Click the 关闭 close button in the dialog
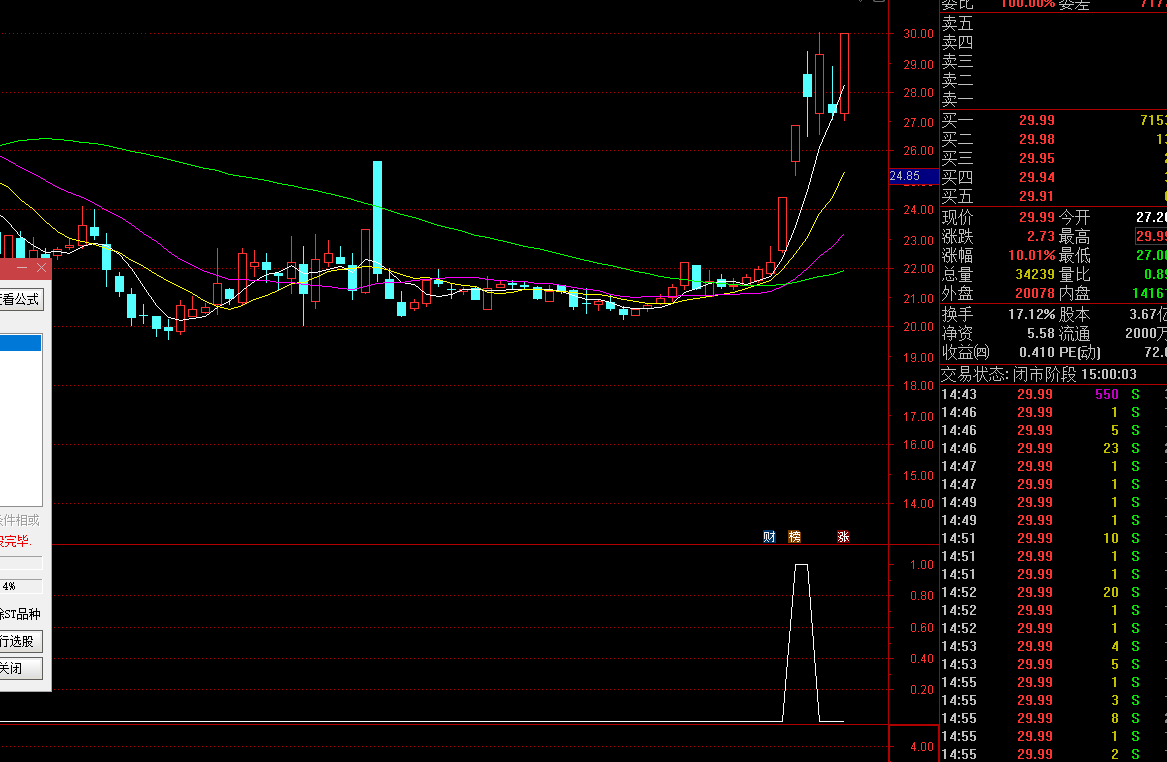Viewport: 1167px width, 762px height. point(20,668)
